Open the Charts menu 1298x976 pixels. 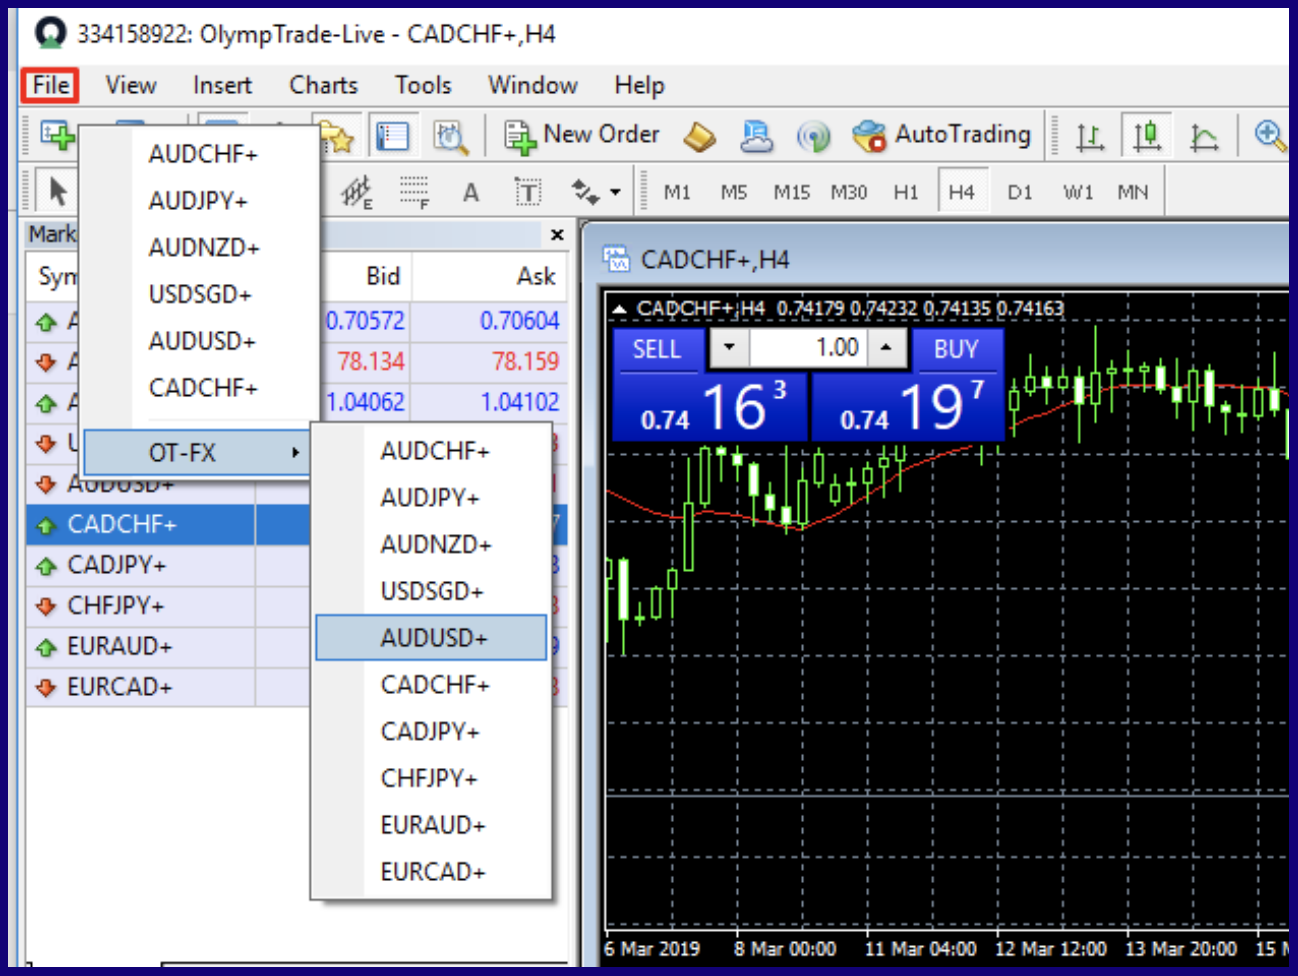[323, 85]
